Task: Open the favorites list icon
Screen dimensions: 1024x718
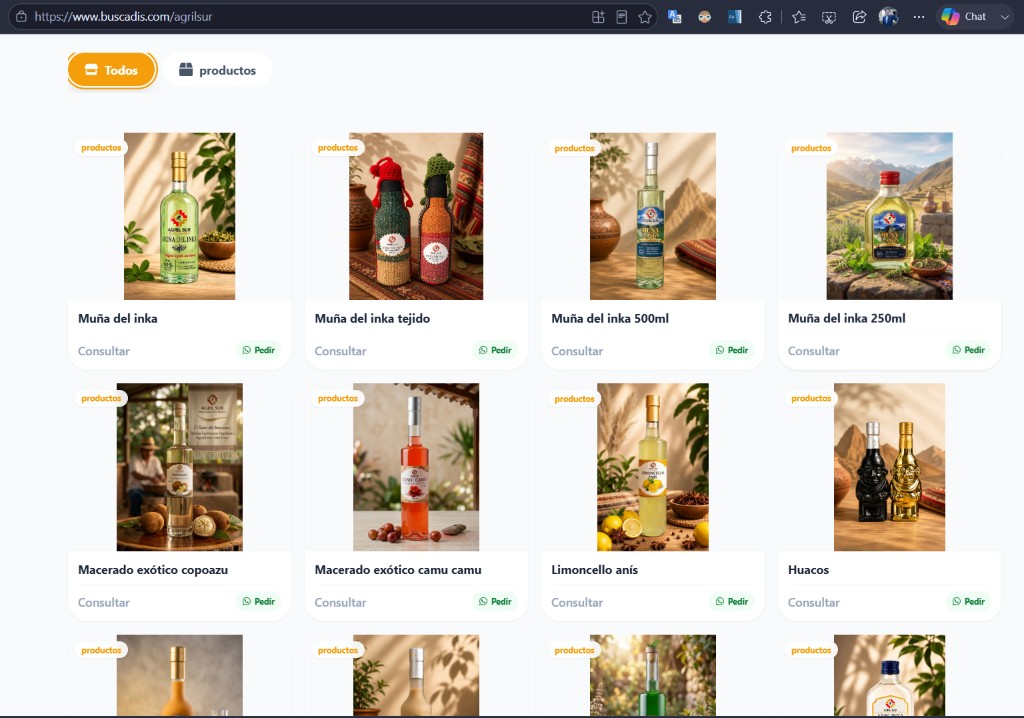Action: [x=799, y=17]
